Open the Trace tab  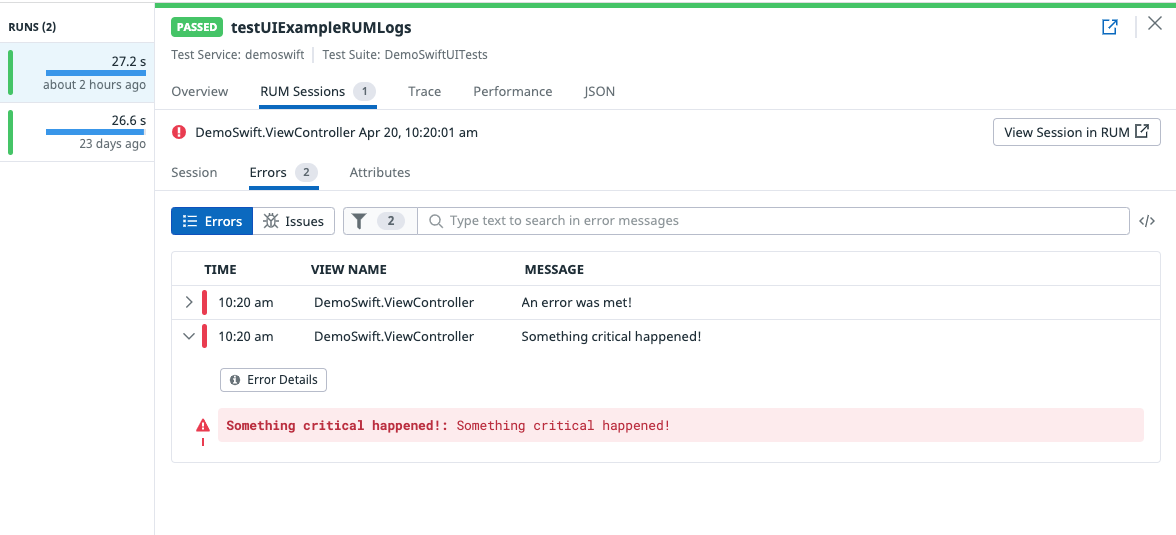click(424, 91)
